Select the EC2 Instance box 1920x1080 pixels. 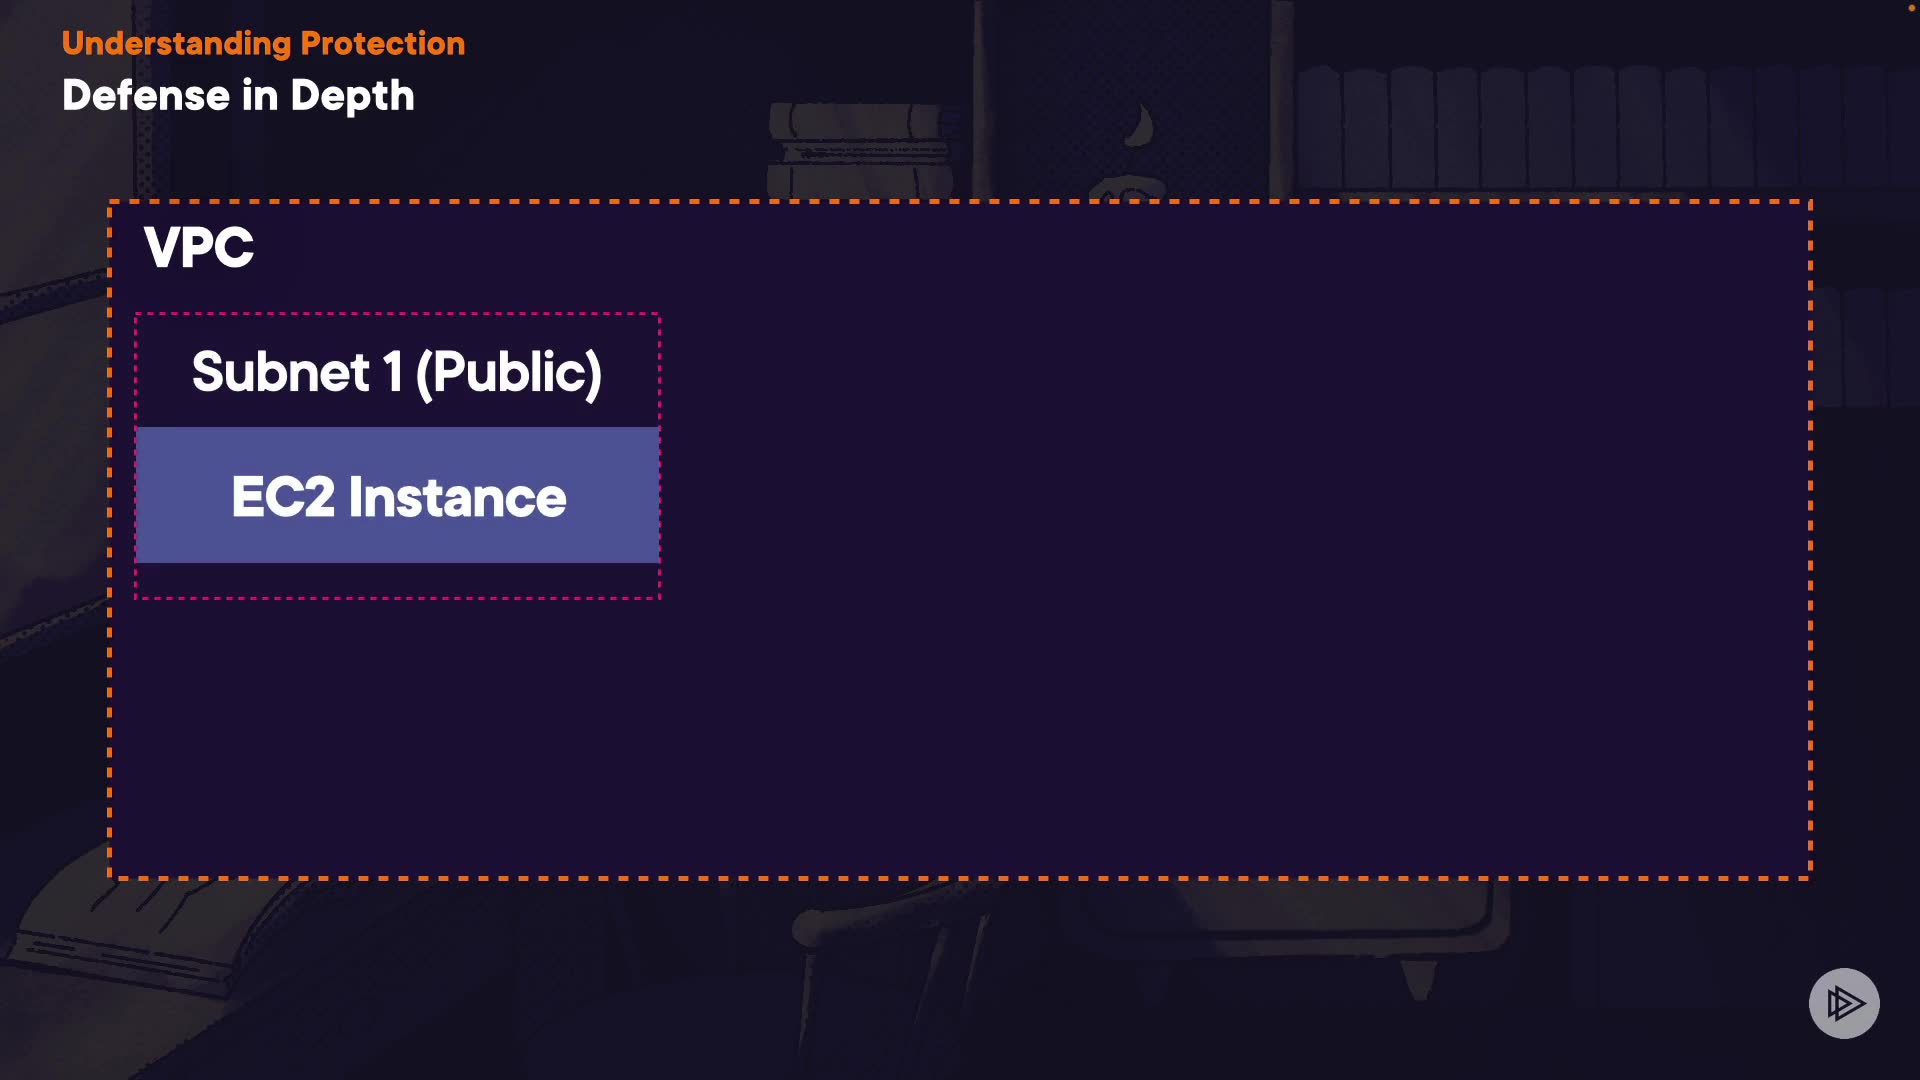click(397, 495)
